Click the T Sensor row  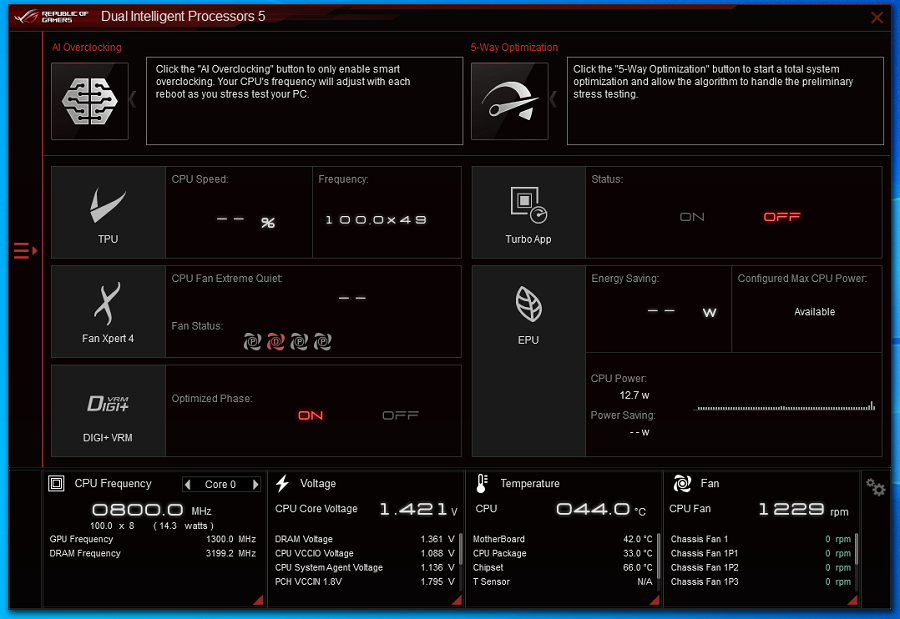(x=562, y=582)
